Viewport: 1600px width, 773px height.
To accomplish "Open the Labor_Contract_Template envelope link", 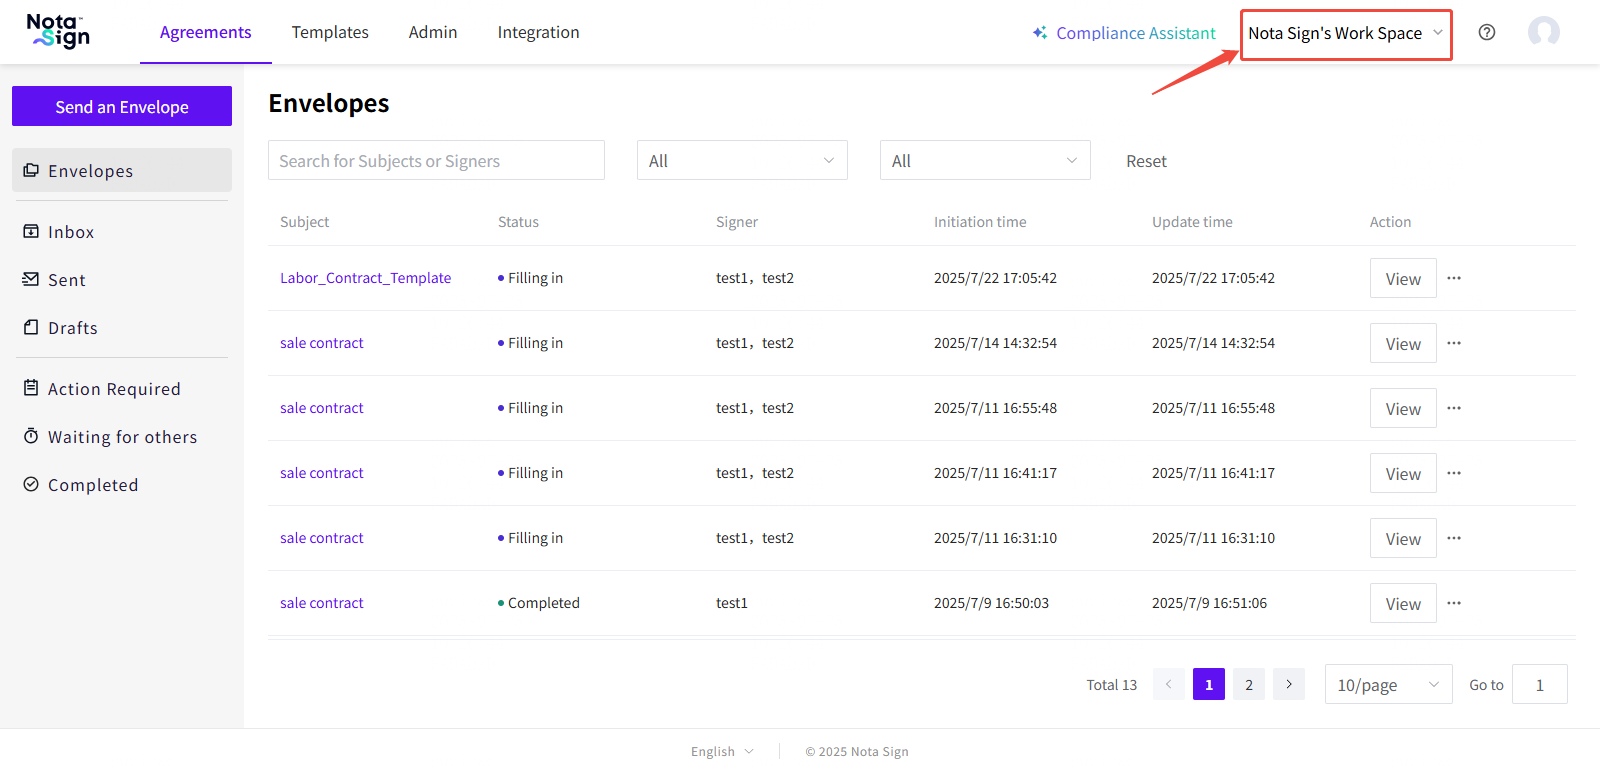I will [x=365, y=278].
